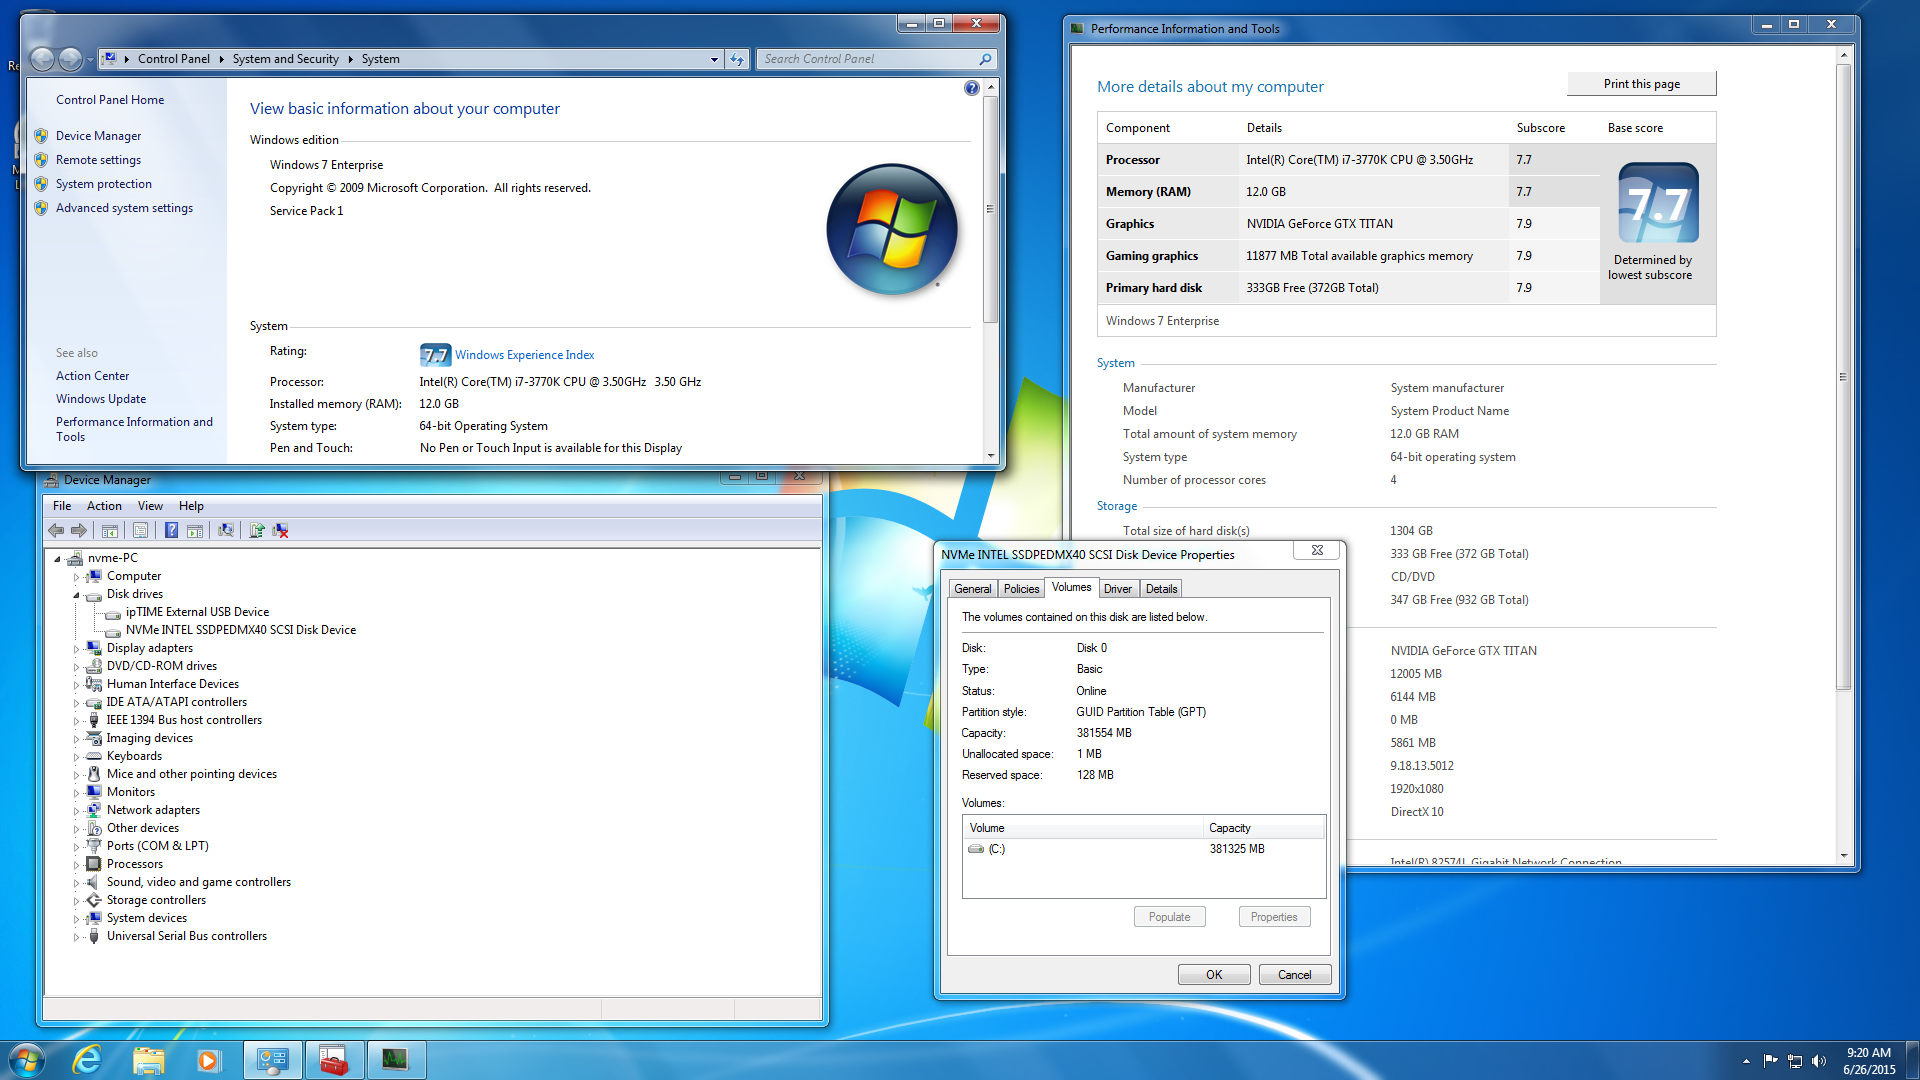The image size is (1920, 1080).
Task: Click the Forward button in Control Panel window
Action: coord(70,59)
